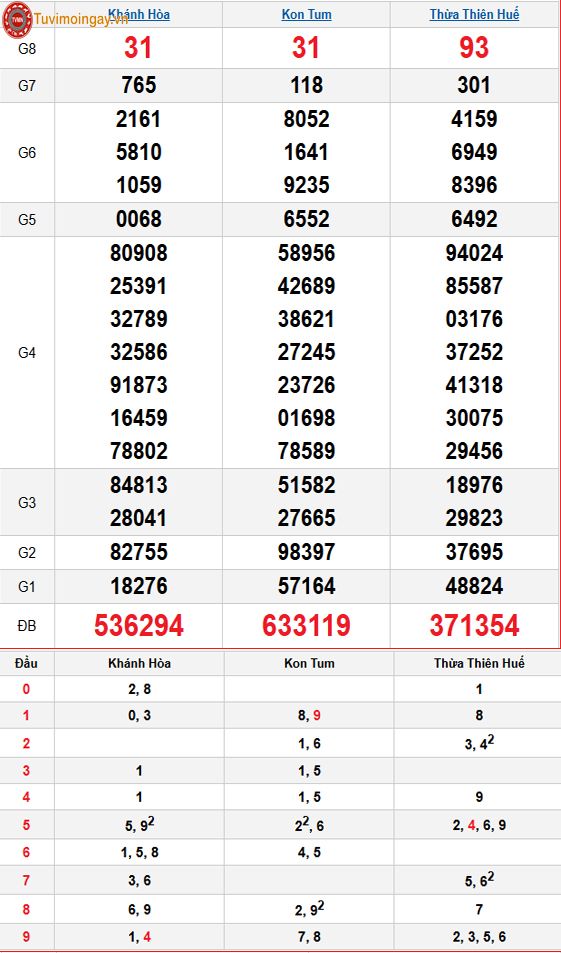Image resolution: width=561 pixels, height=953 pixels.
Task: Open the Khánh Hòa province link
Action: click(x=139, y=14)
